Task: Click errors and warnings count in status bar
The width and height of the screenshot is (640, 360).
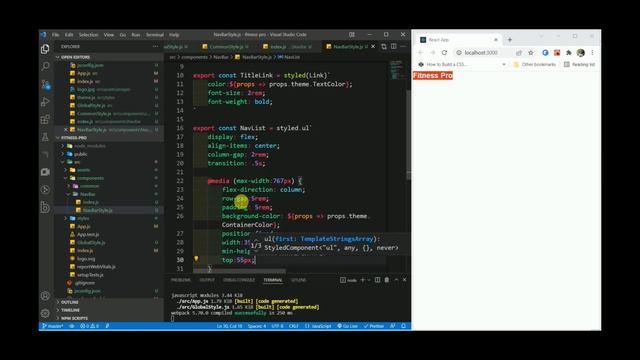Action: (x=89, y=326)
